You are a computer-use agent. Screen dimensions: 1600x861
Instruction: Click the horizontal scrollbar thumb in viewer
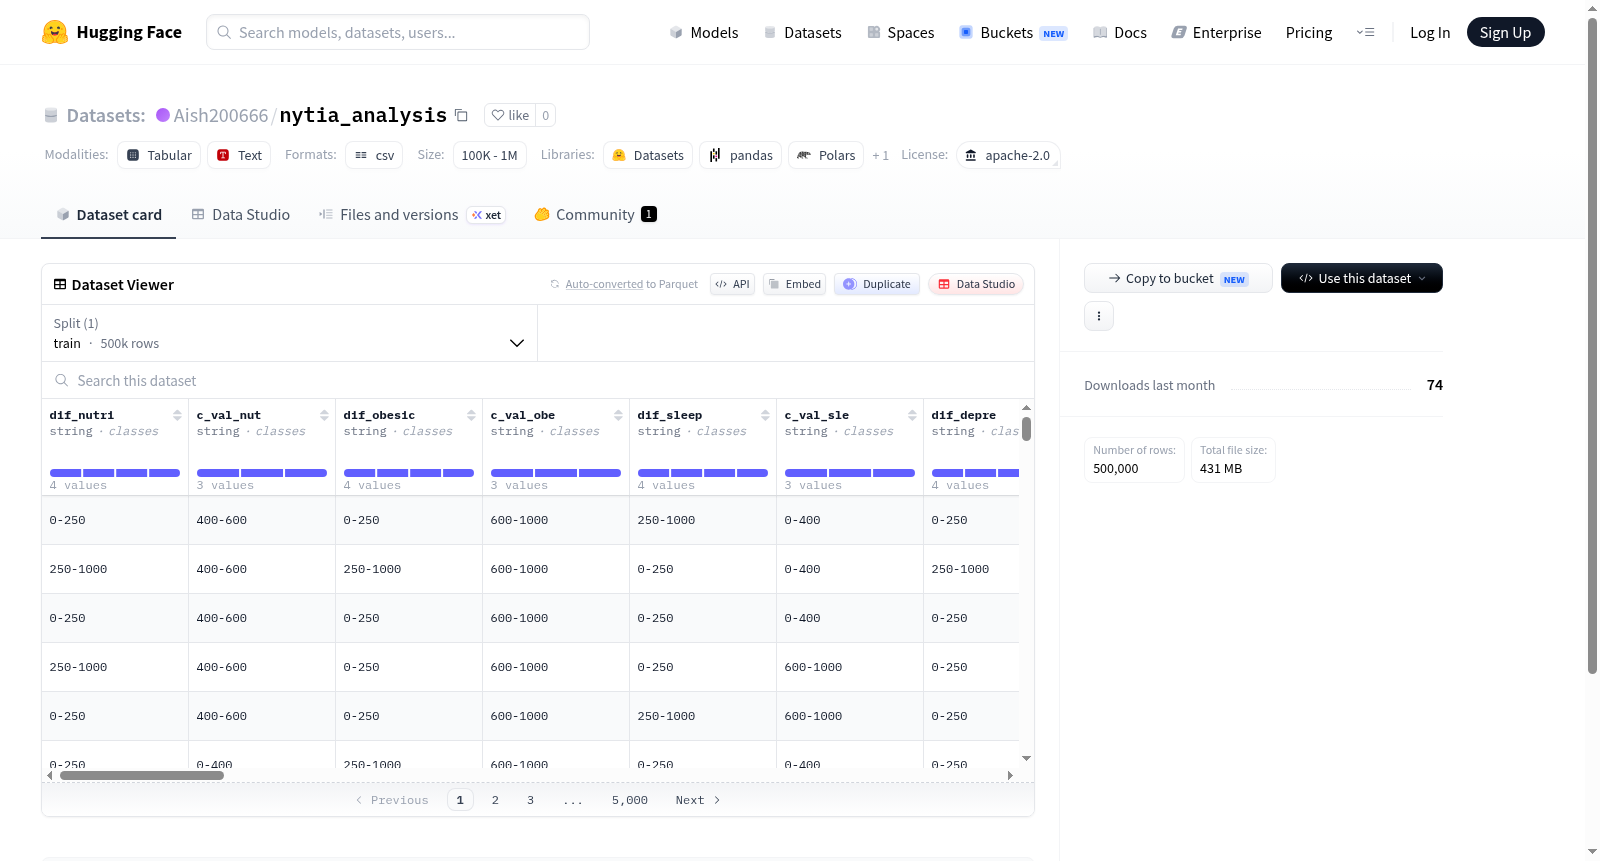click(142, 775)
